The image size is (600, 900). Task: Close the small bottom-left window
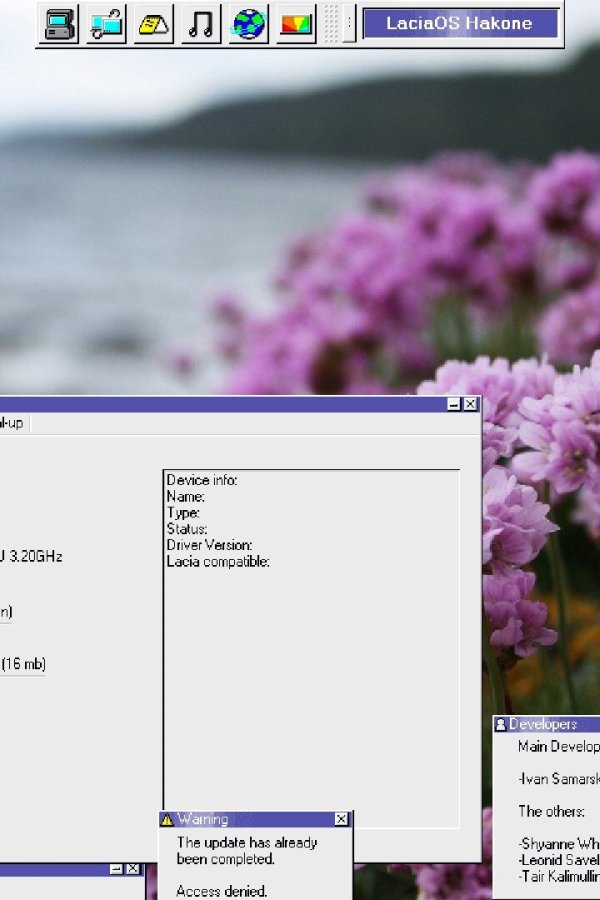click(x=133, y=869)
